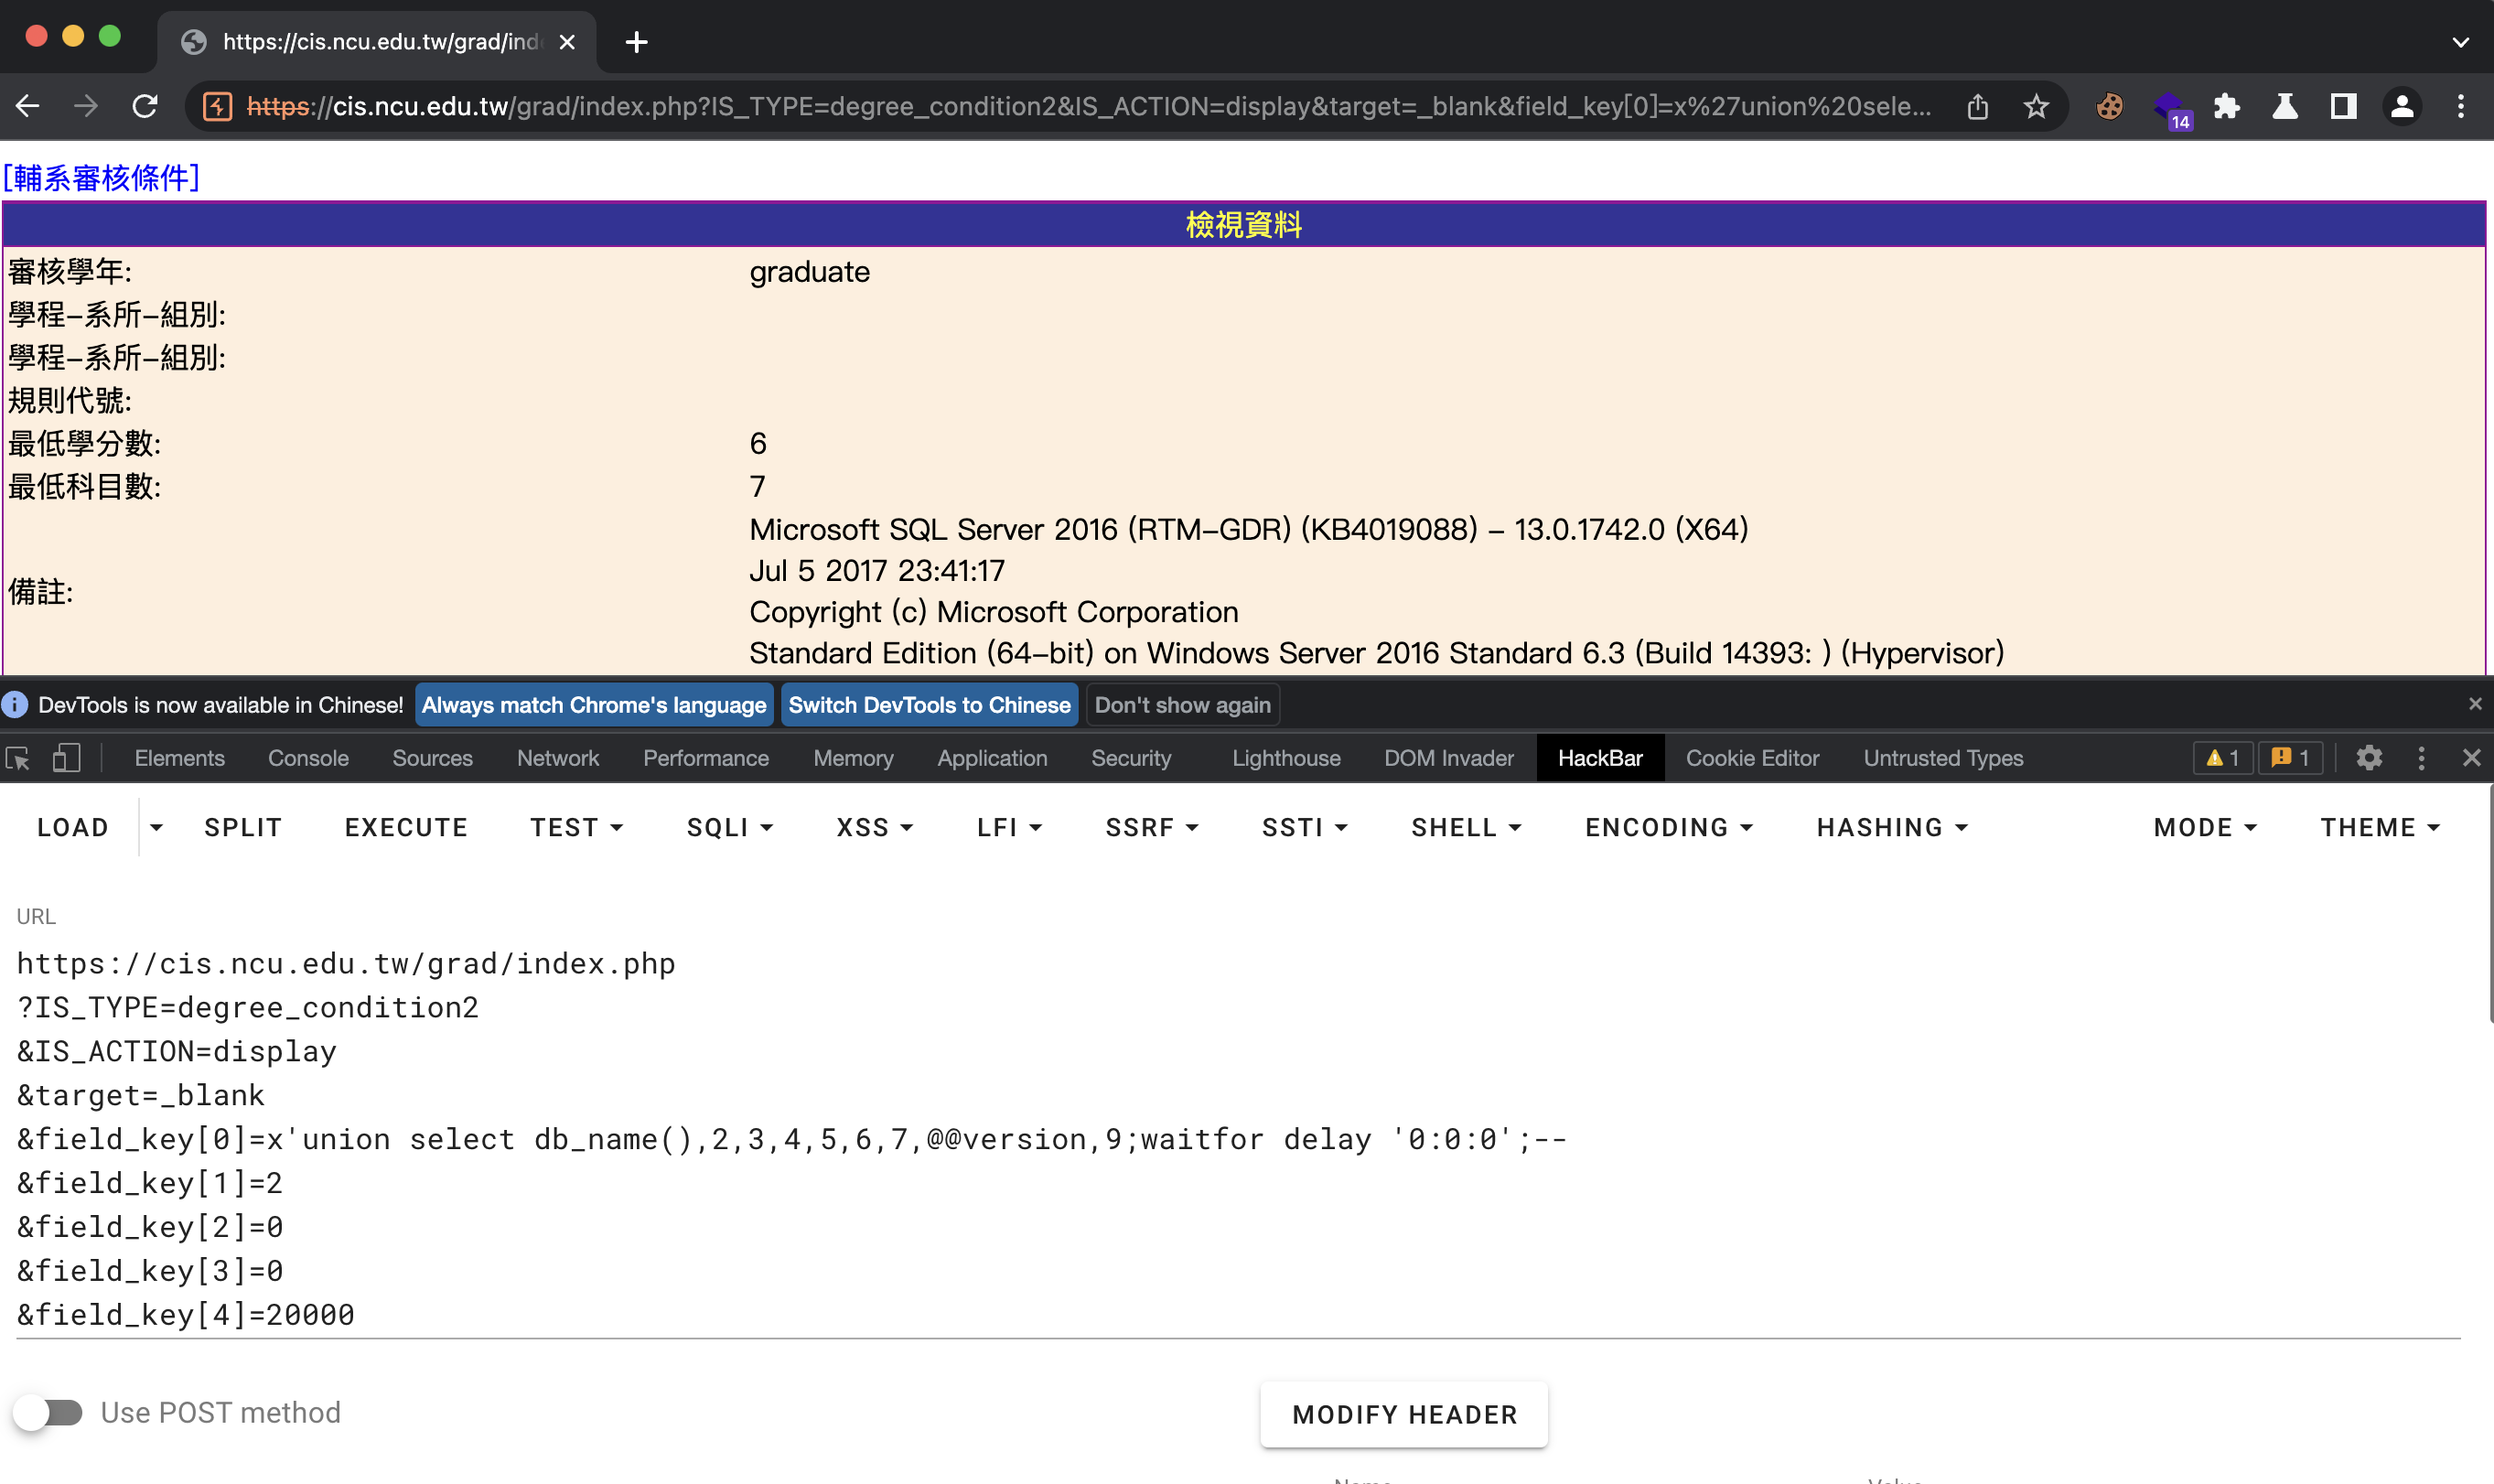Image resolution: width=2494 pixels, height=1484 pixels.
Task: Share this page via share icon
Action: [x=1977, y=106]
